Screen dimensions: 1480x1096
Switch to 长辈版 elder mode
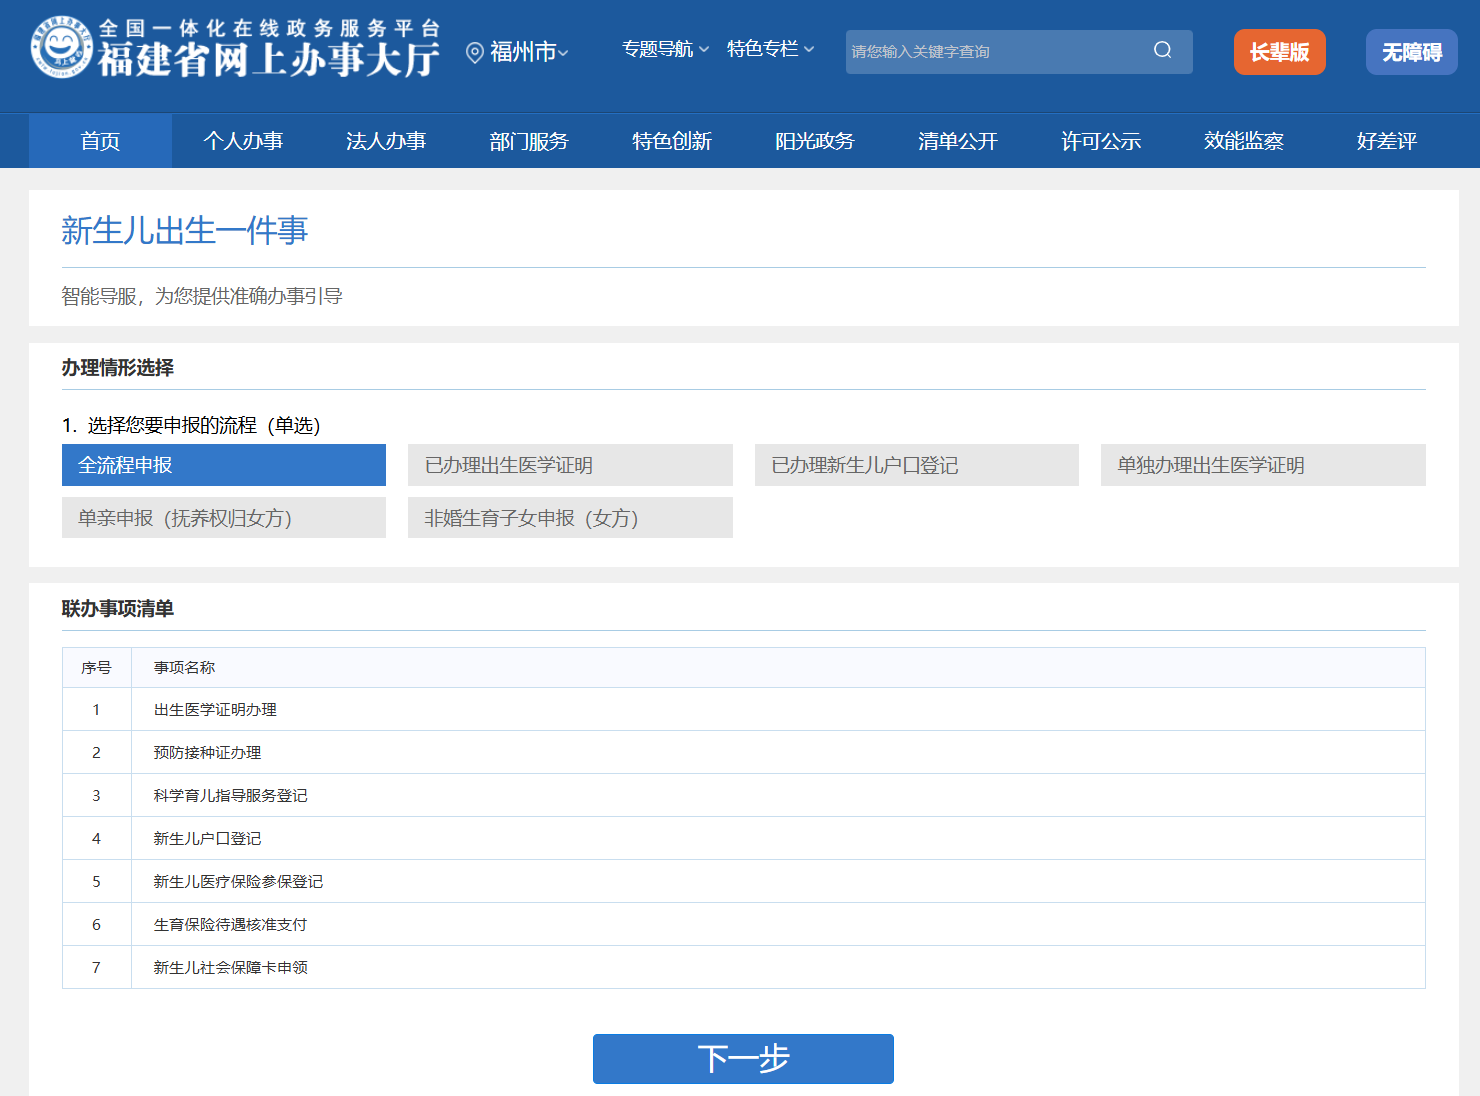click(x=1279, y=52)
